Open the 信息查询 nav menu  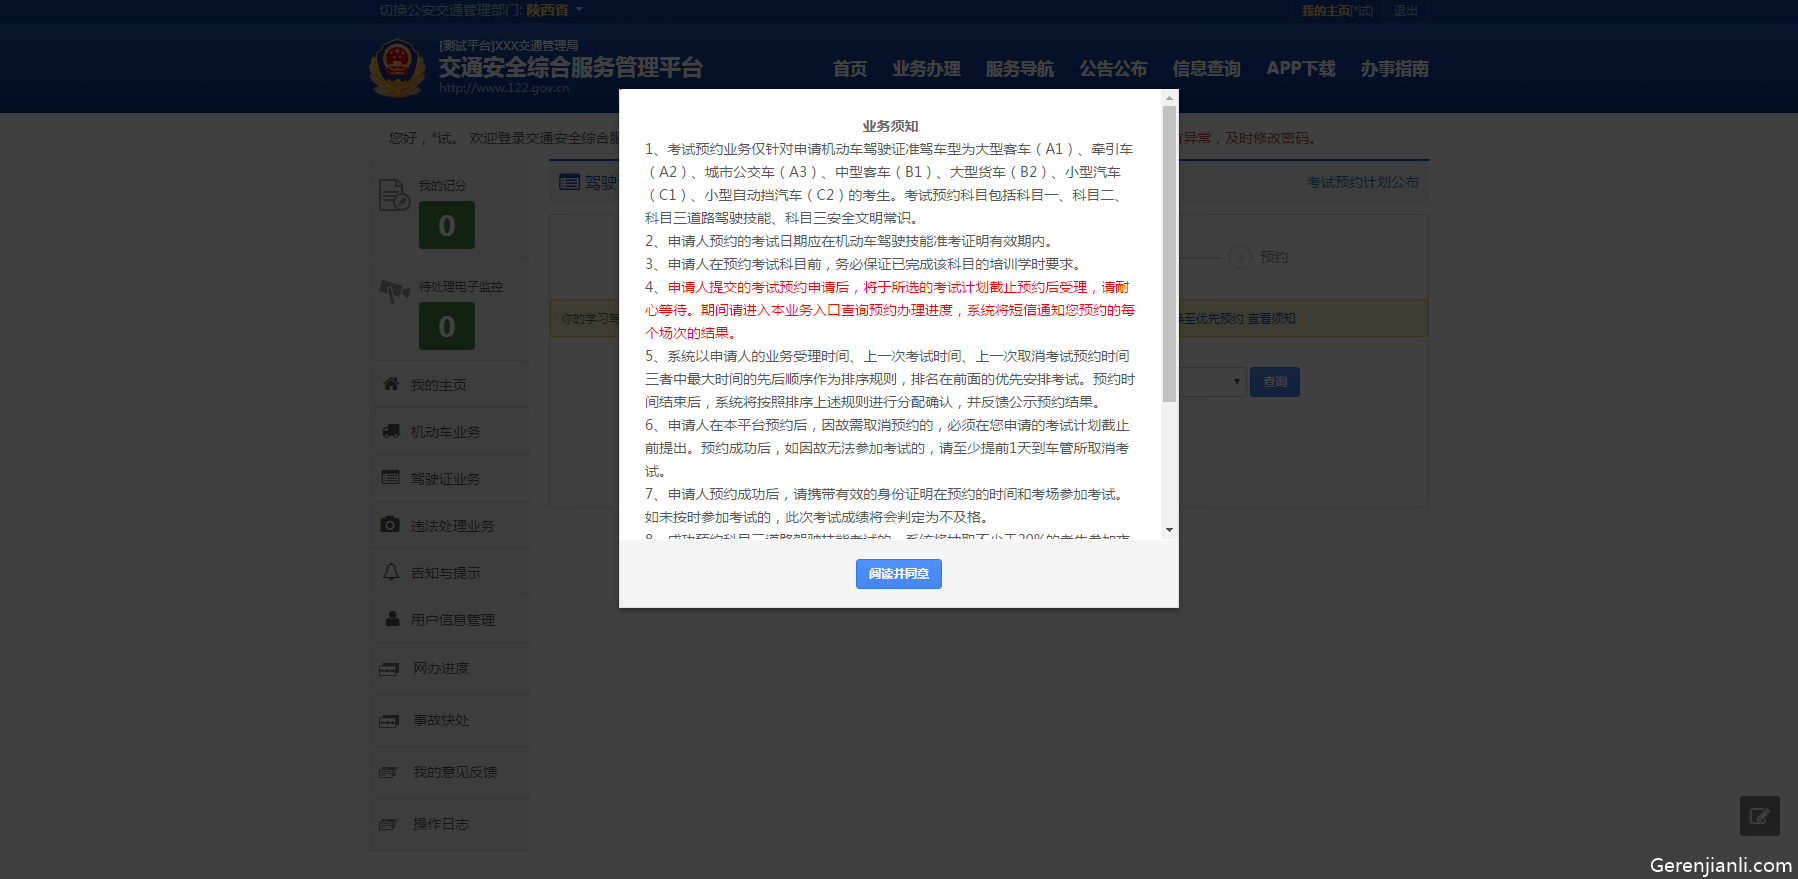point(1206,69)
